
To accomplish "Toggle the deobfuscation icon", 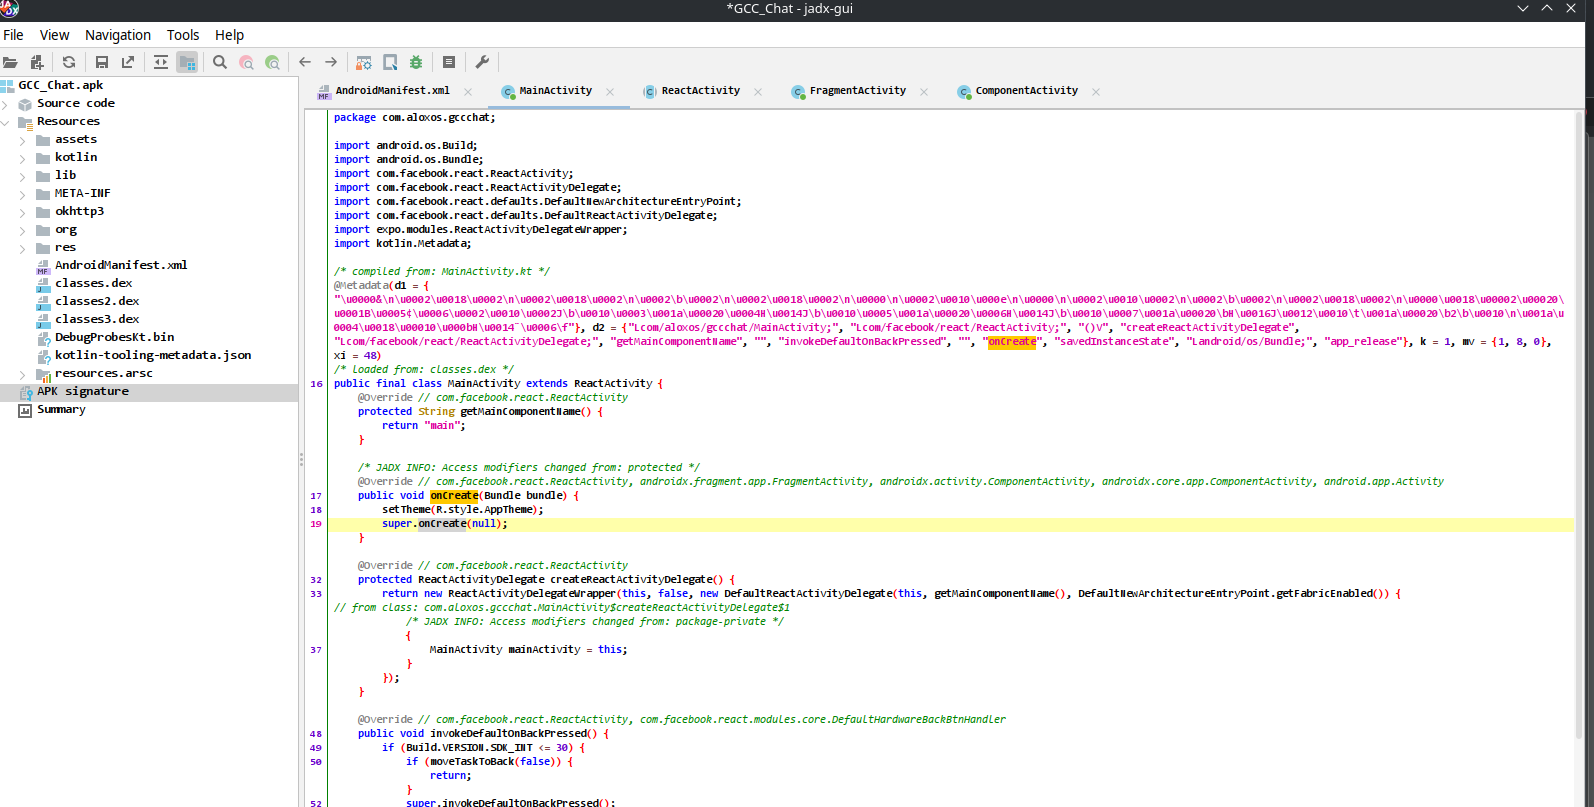I will 364,62.
